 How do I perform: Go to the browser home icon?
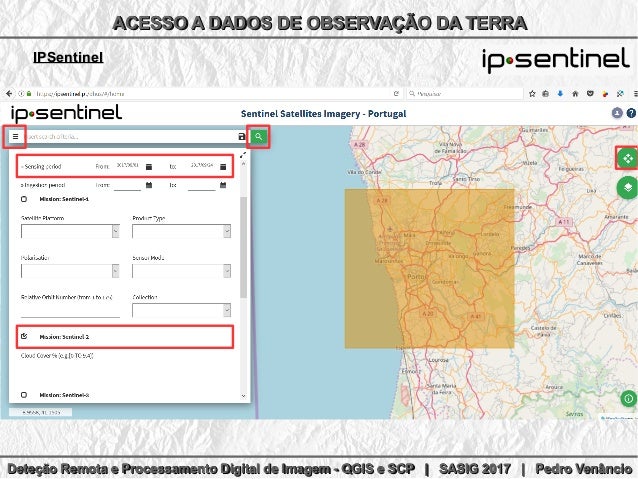coord(575,94)
